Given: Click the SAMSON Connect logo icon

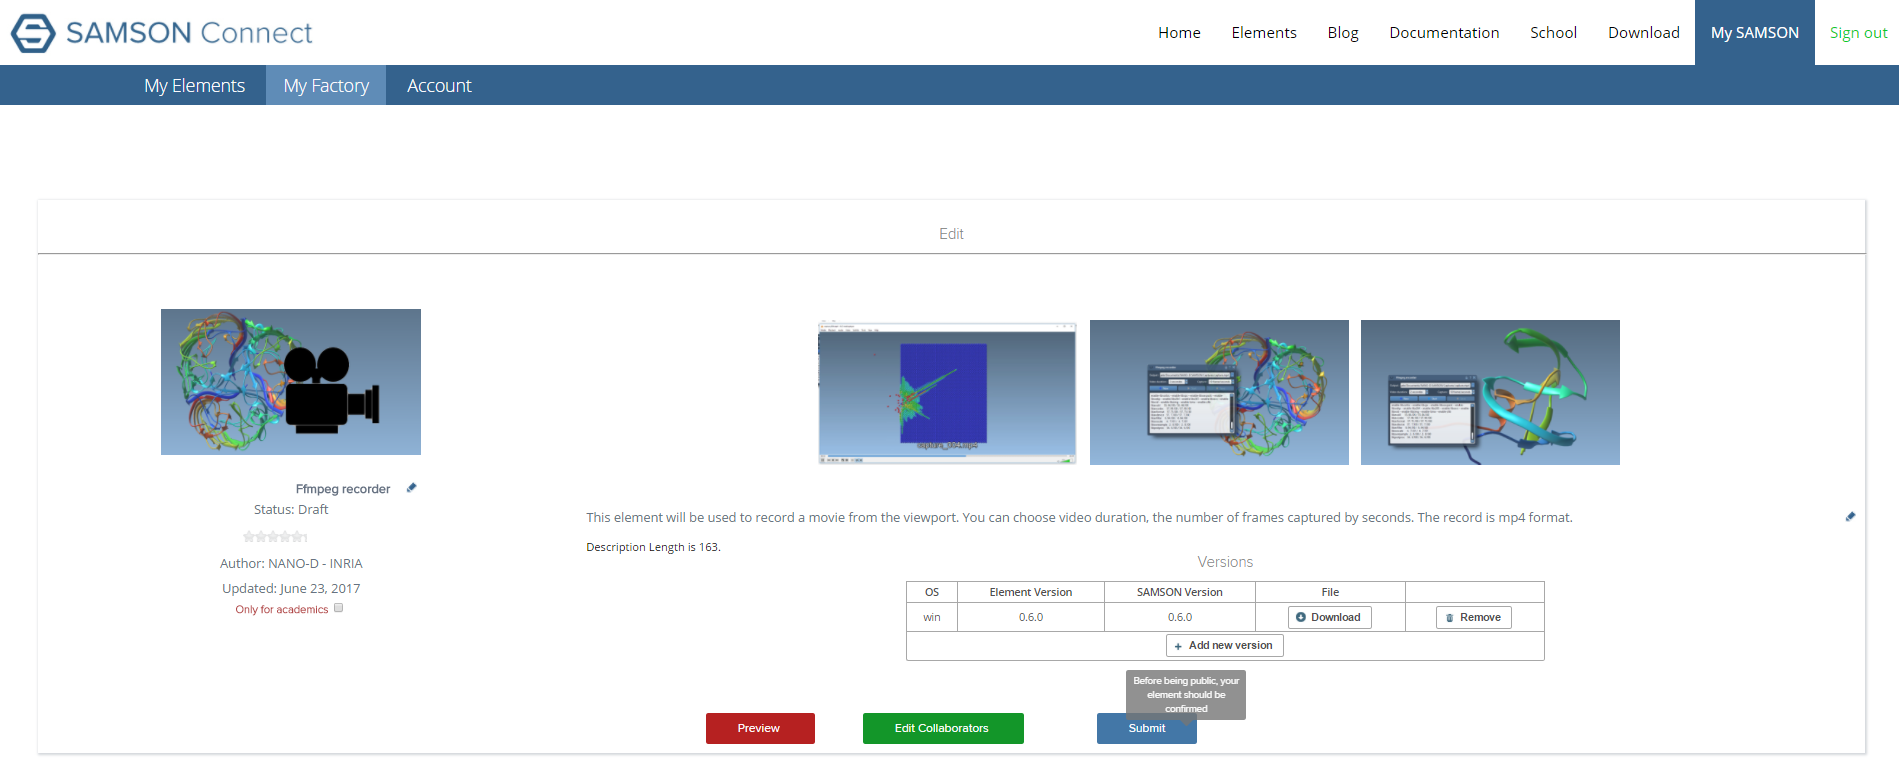Looking at the screenshot, I should click(x=33, y=33).
